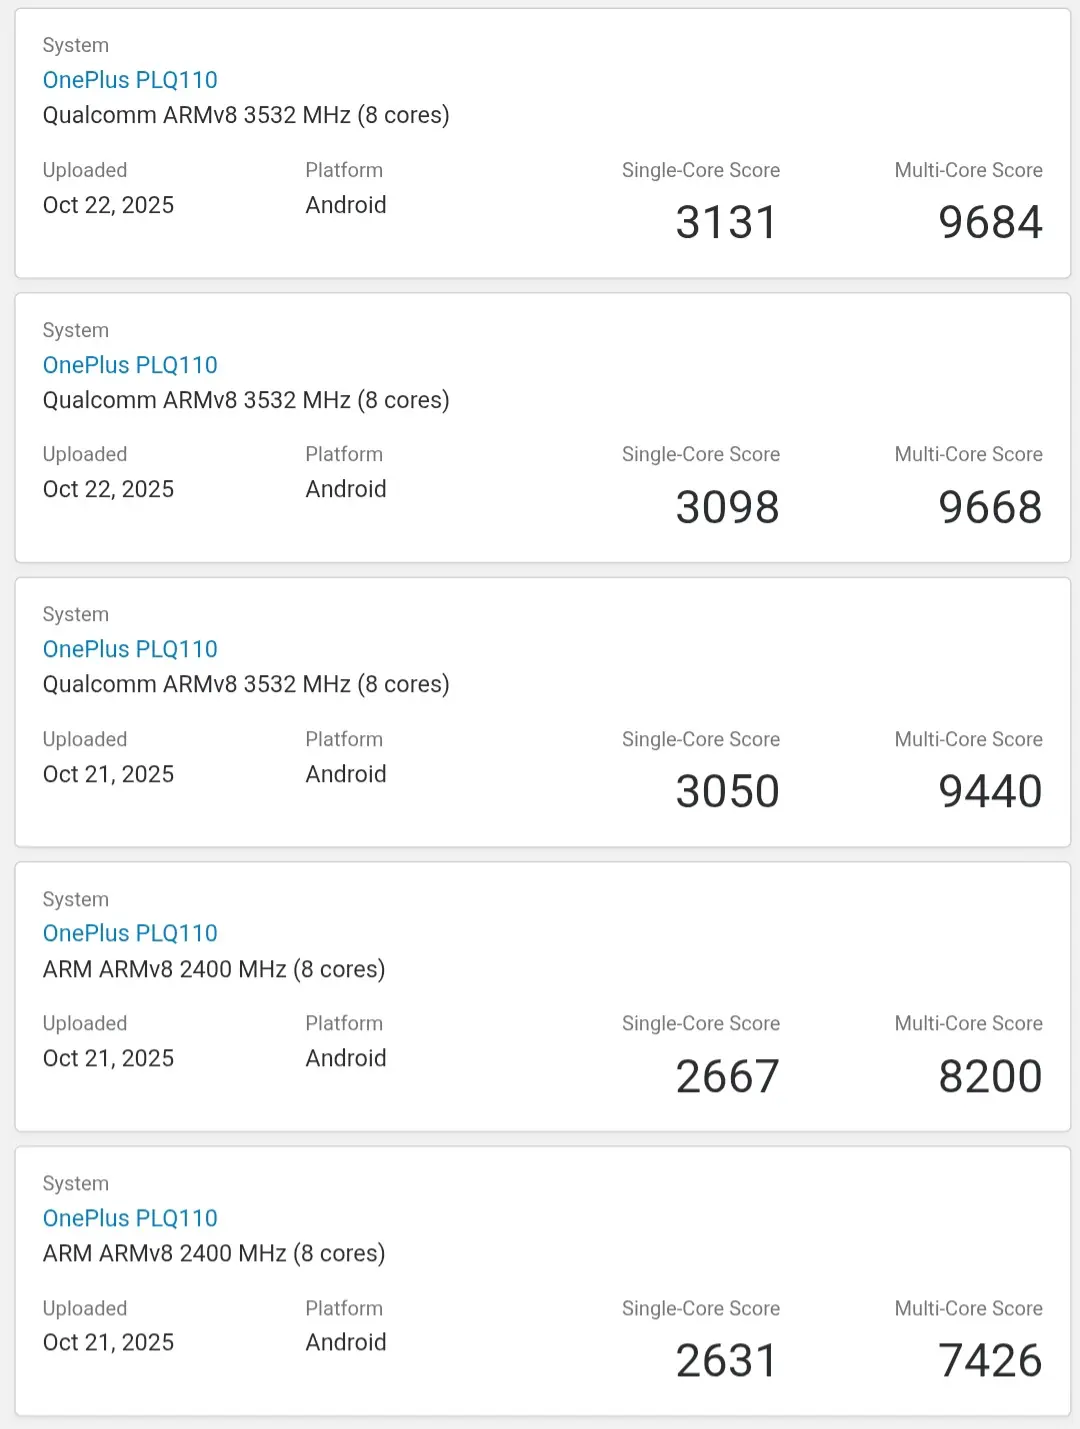Open the OnePlus PLQ110 link for the 3131 single-core result
The width and height of the screenshot is (1080, 1429).
tap(130, 80)
